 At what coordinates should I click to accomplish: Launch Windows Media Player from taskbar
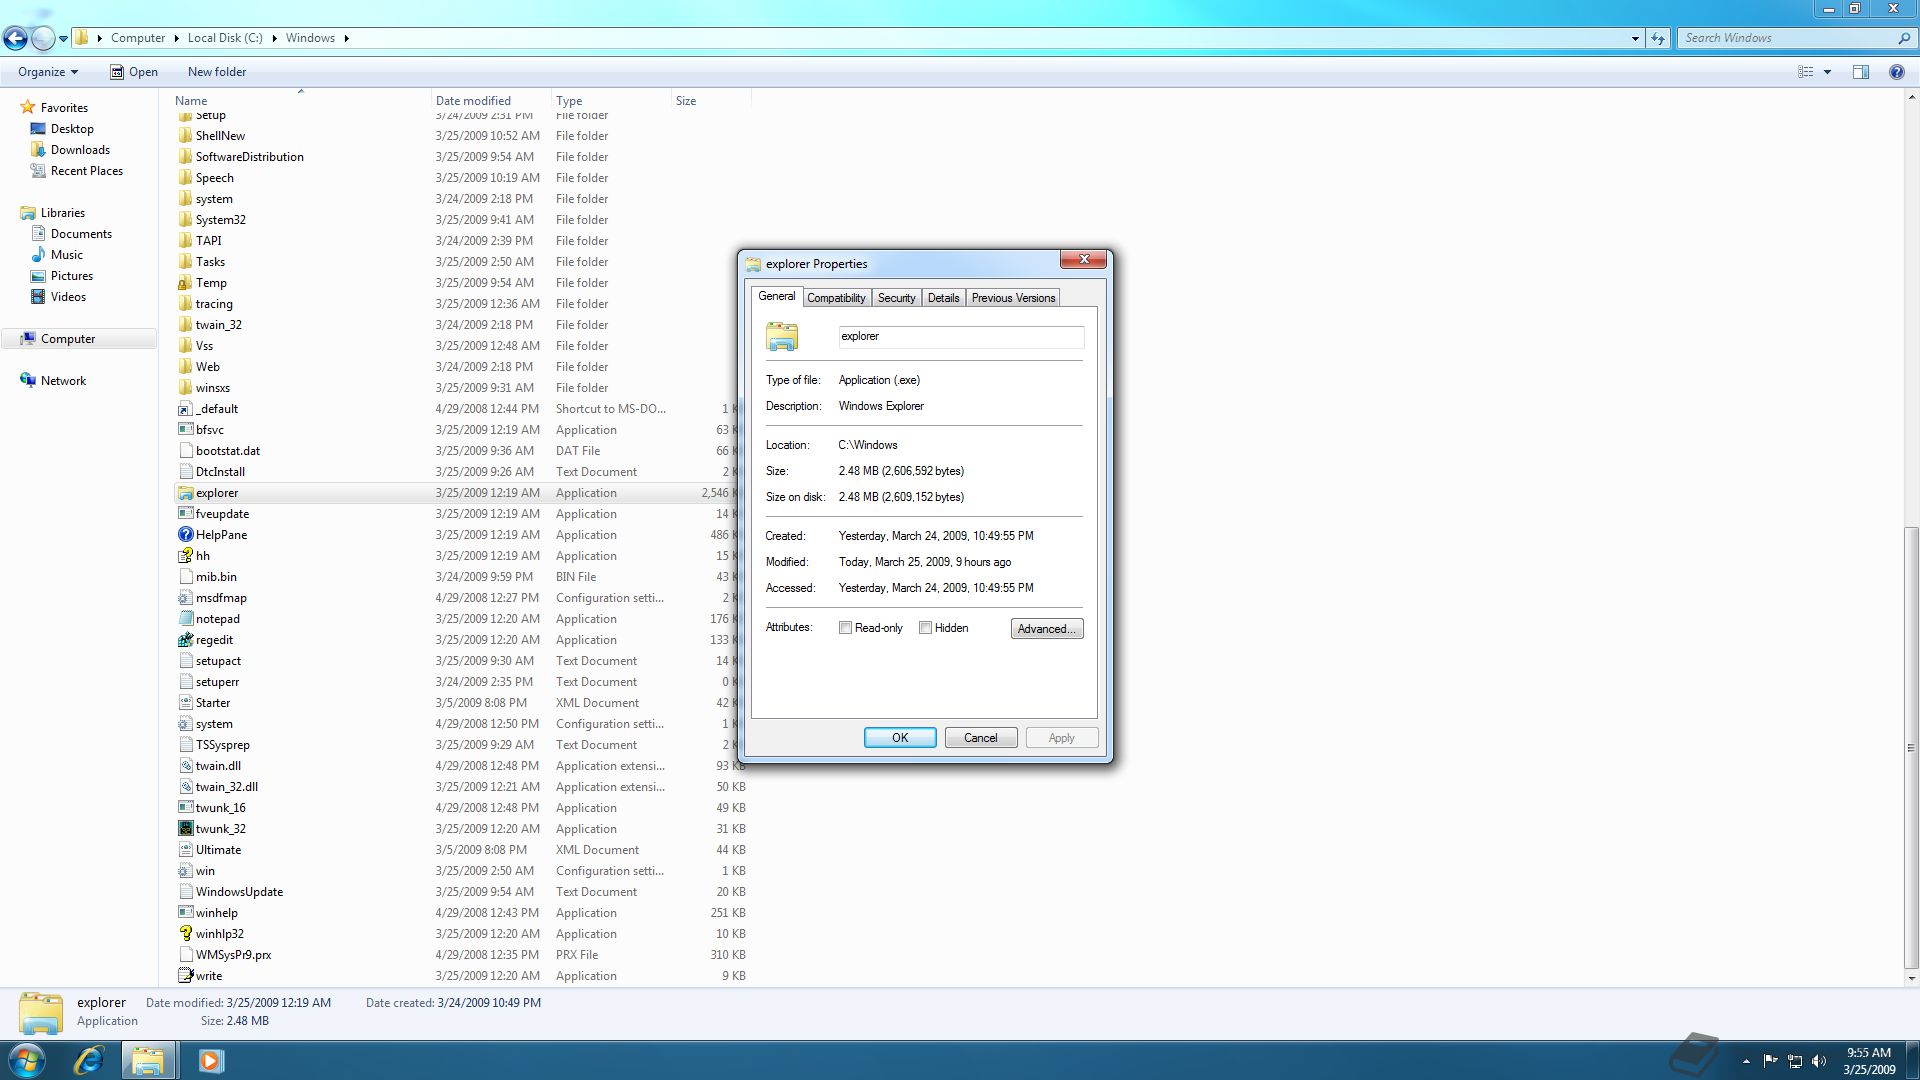click(210, 1061)
